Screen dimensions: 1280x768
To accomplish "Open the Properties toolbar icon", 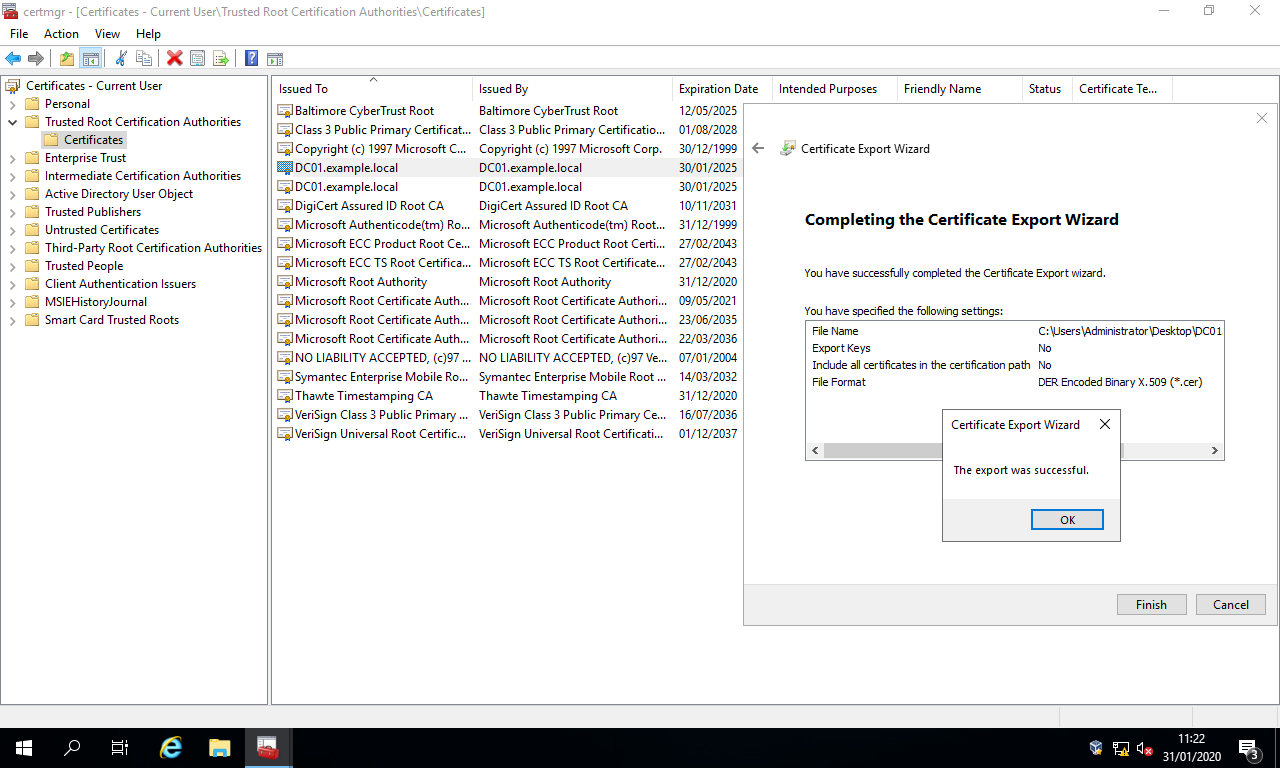I will pyautogui.click(x=197, y=57).
